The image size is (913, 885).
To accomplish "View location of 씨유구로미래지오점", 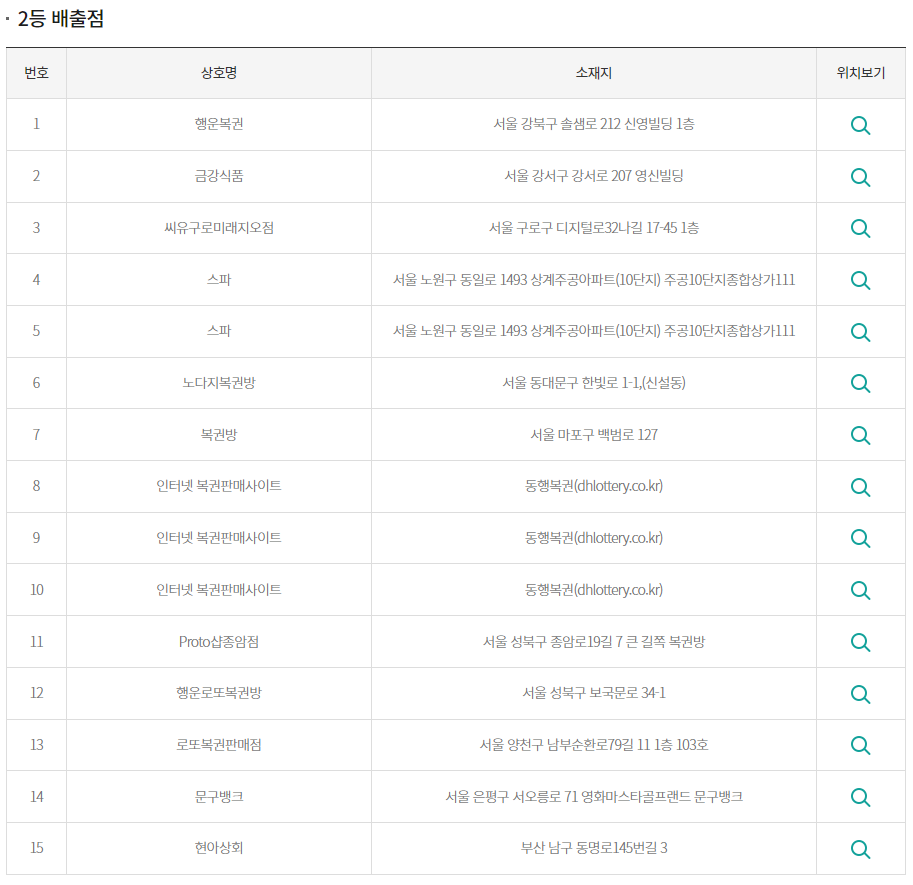I will 860,228.
